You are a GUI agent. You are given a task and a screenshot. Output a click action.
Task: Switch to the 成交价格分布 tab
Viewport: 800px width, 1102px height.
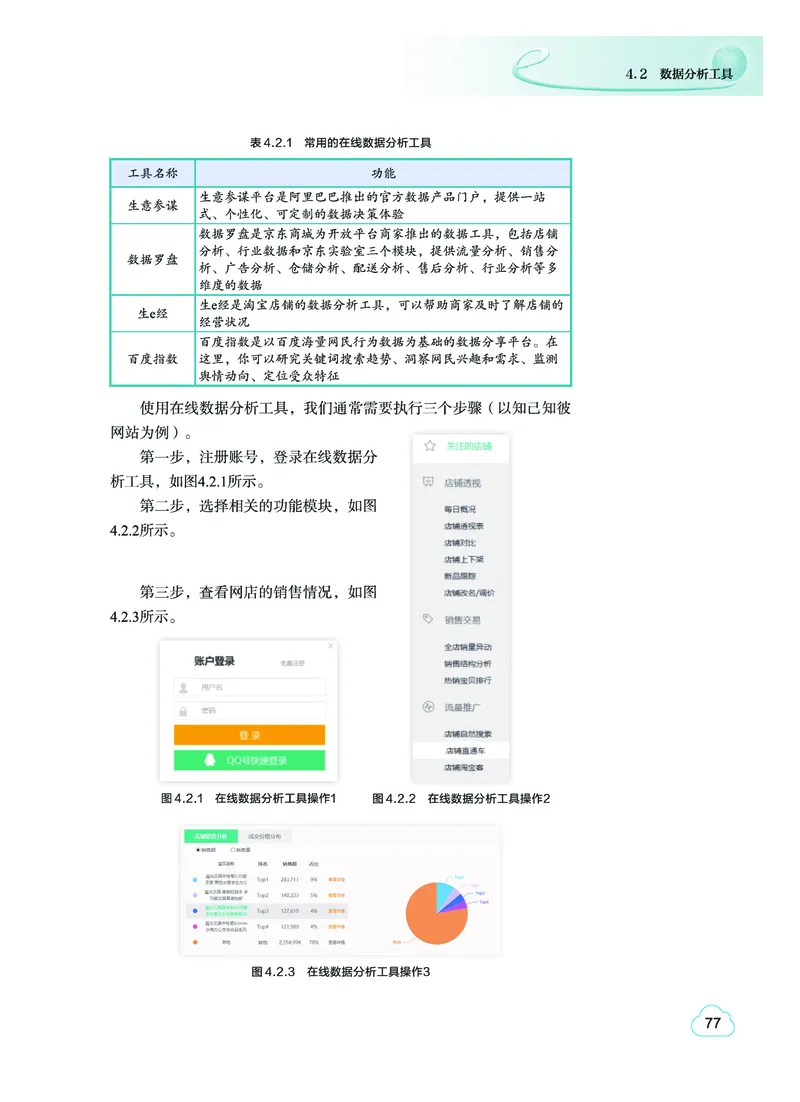[x=265, y=836]
